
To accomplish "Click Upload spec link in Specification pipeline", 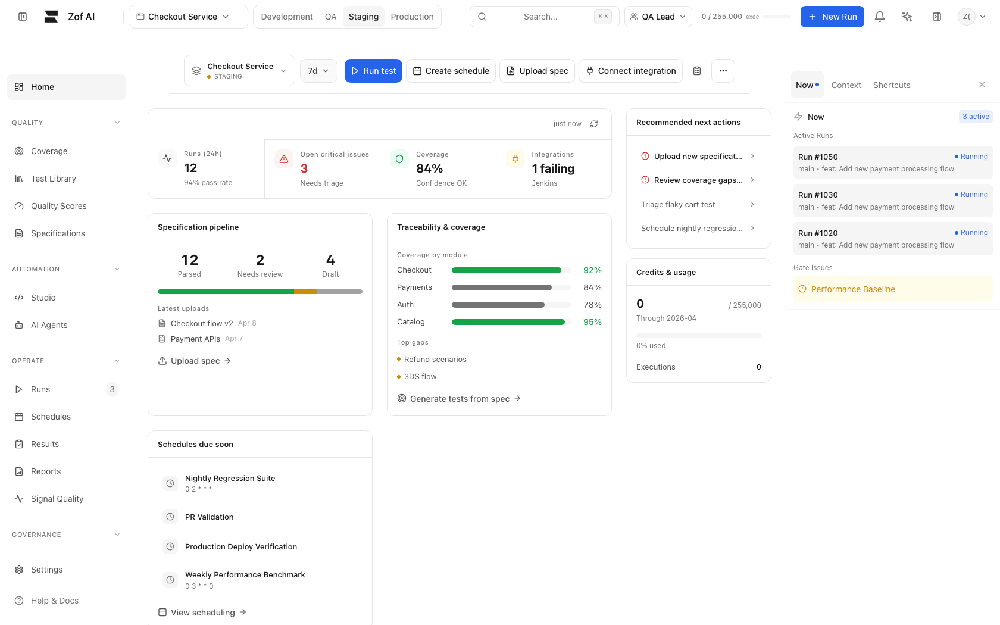I will pyautogui.click(x=194, y=361).
